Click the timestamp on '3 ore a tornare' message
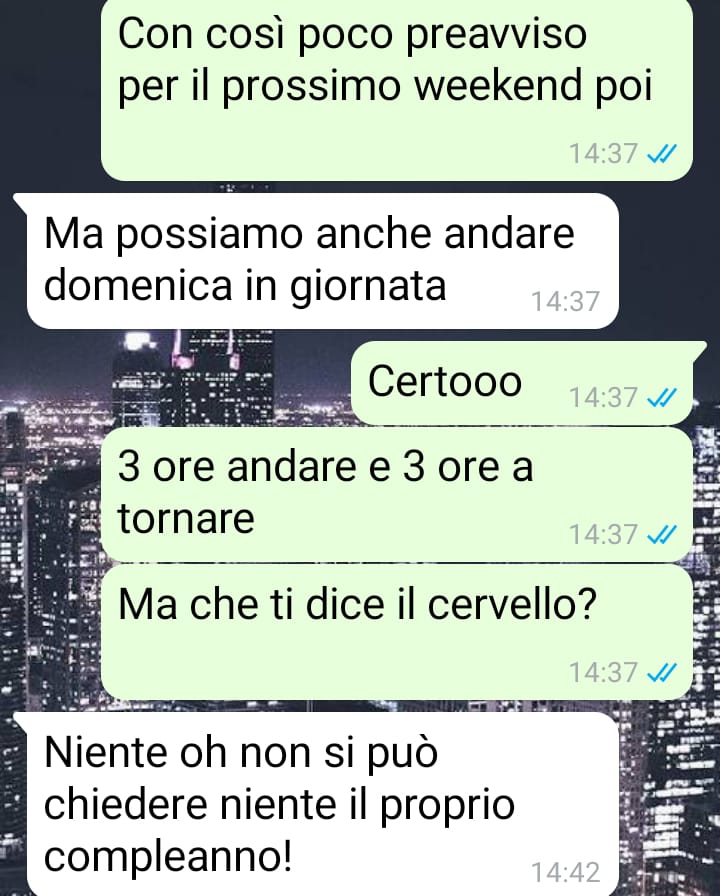This screenshot has width=720, height=896. tap(603, 535)
